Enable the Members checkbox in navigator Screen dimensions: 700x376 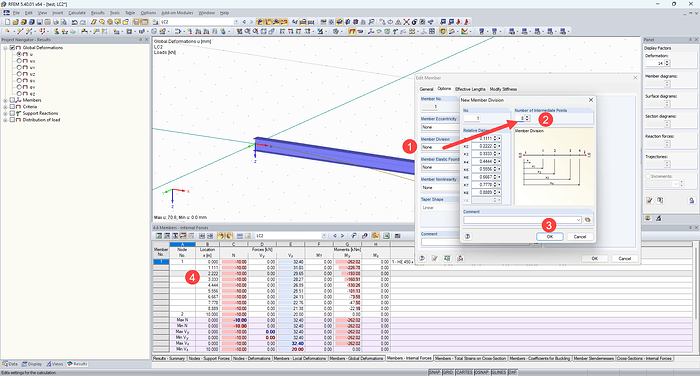[12, 100]
